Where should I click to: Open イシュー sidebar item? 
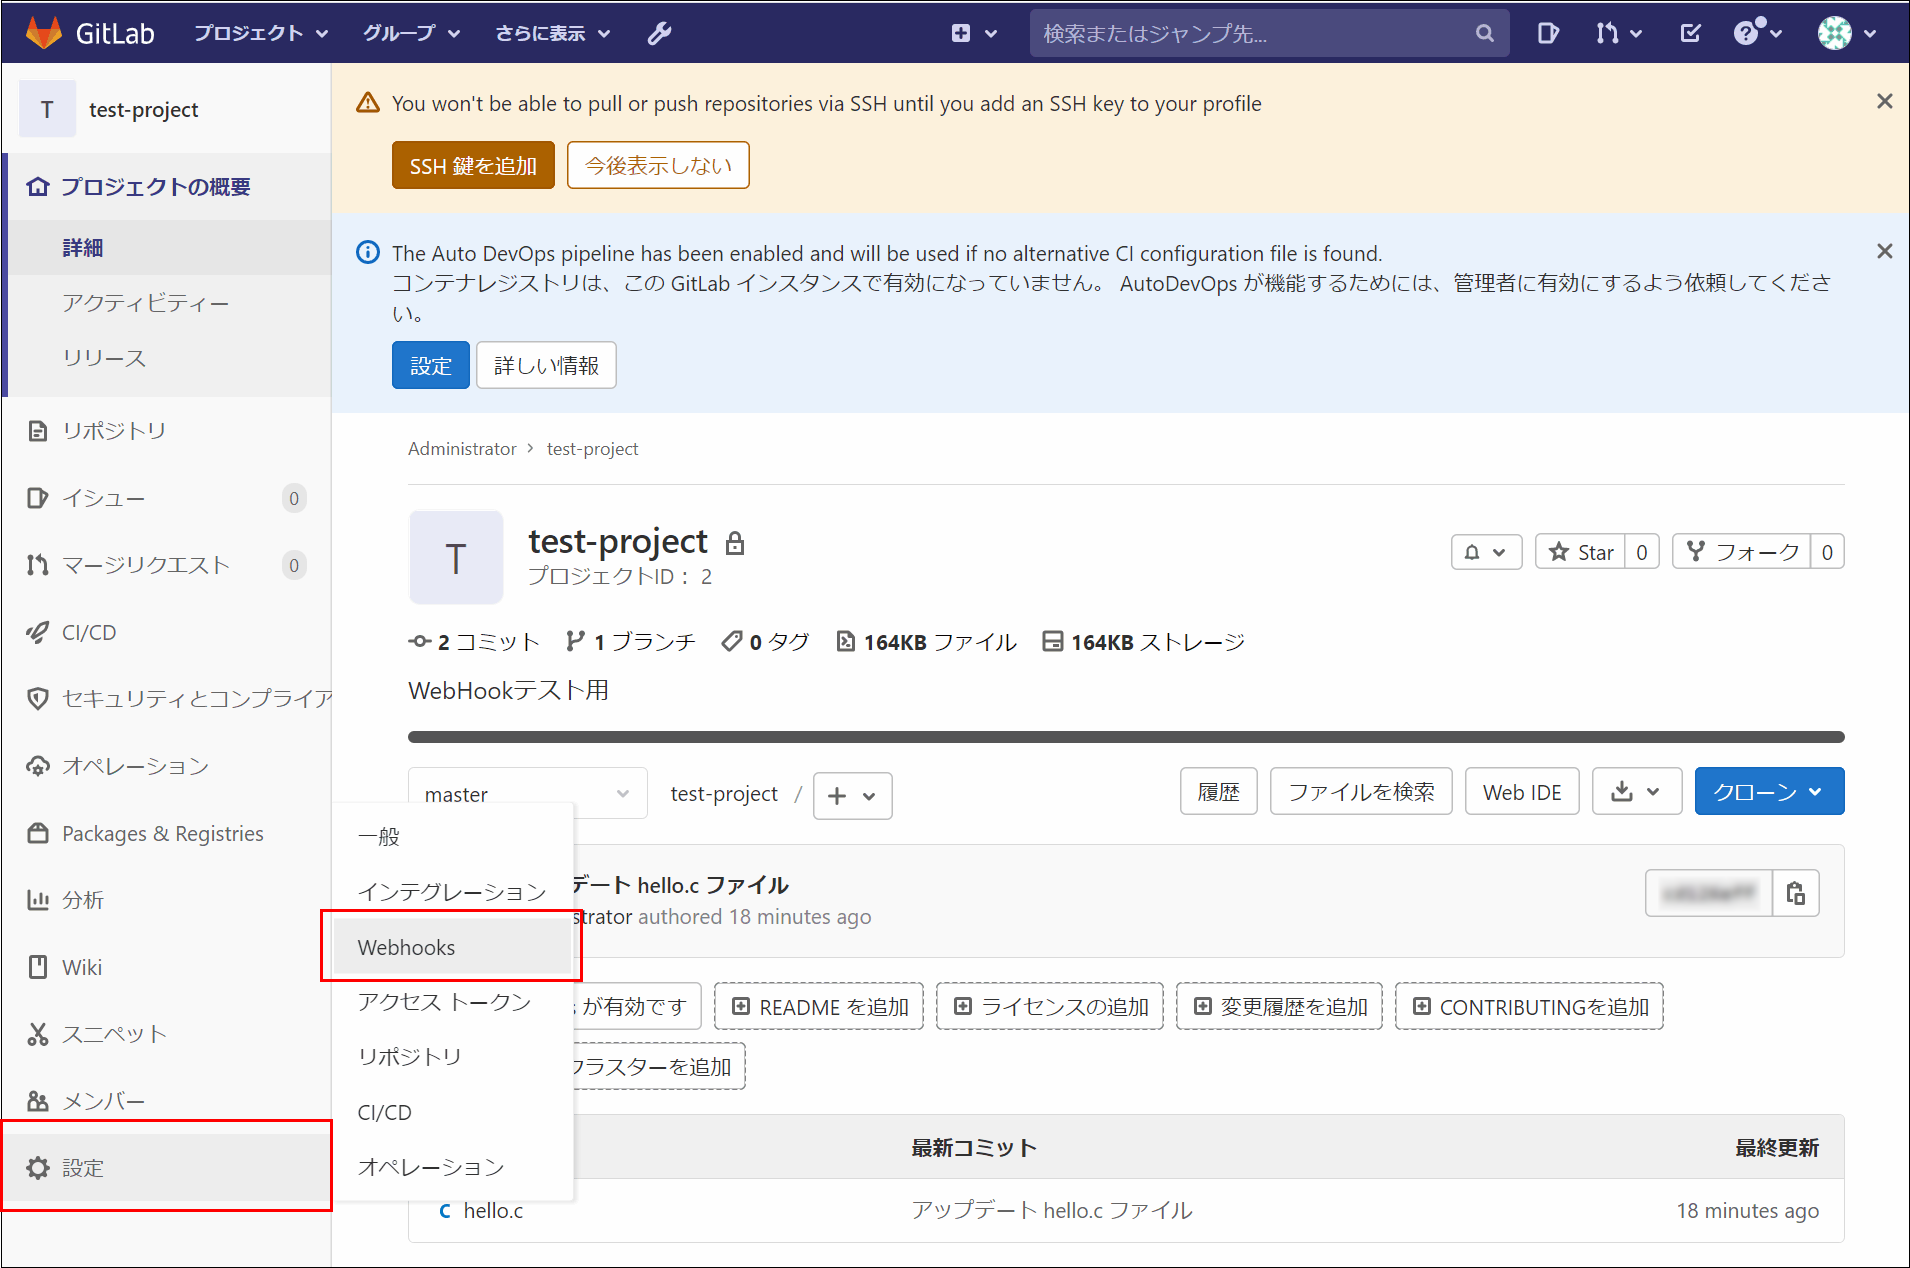coord(167,498)
